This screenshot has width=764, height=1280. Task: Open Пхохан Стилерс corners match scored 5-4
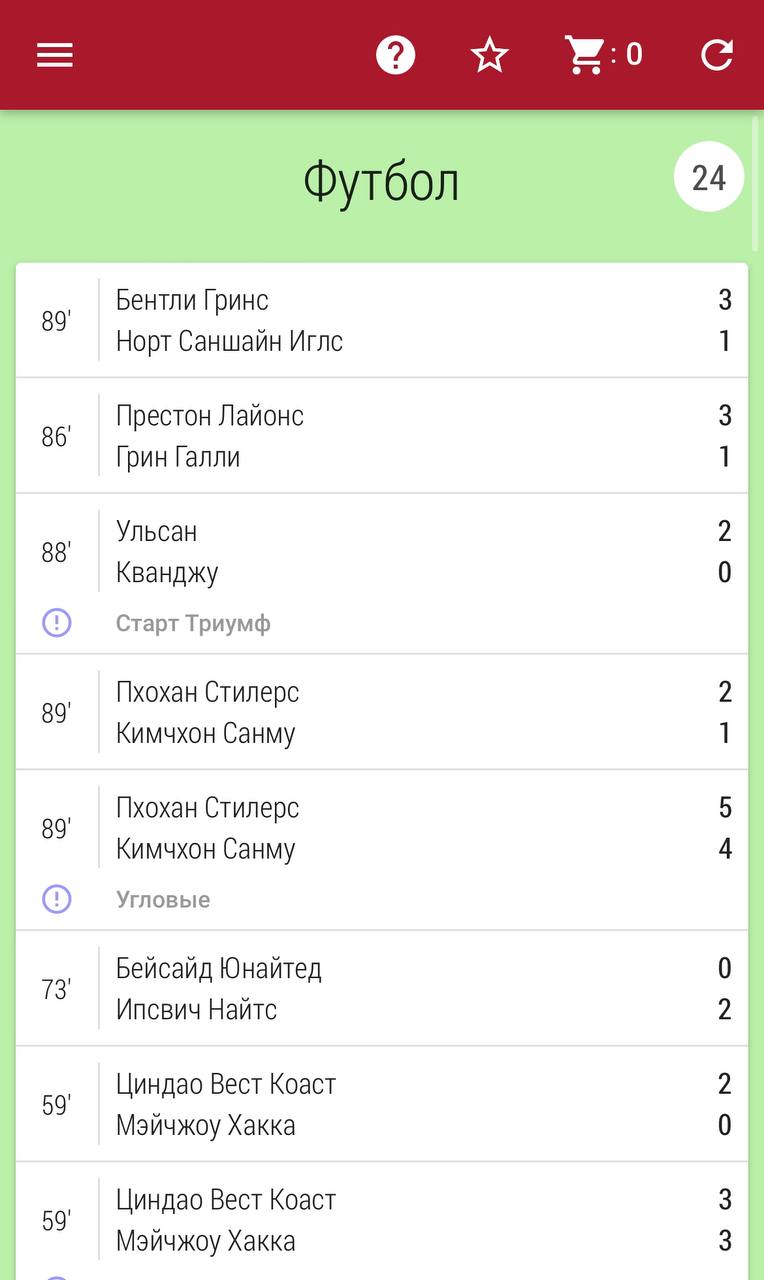(x=382, y=850)
